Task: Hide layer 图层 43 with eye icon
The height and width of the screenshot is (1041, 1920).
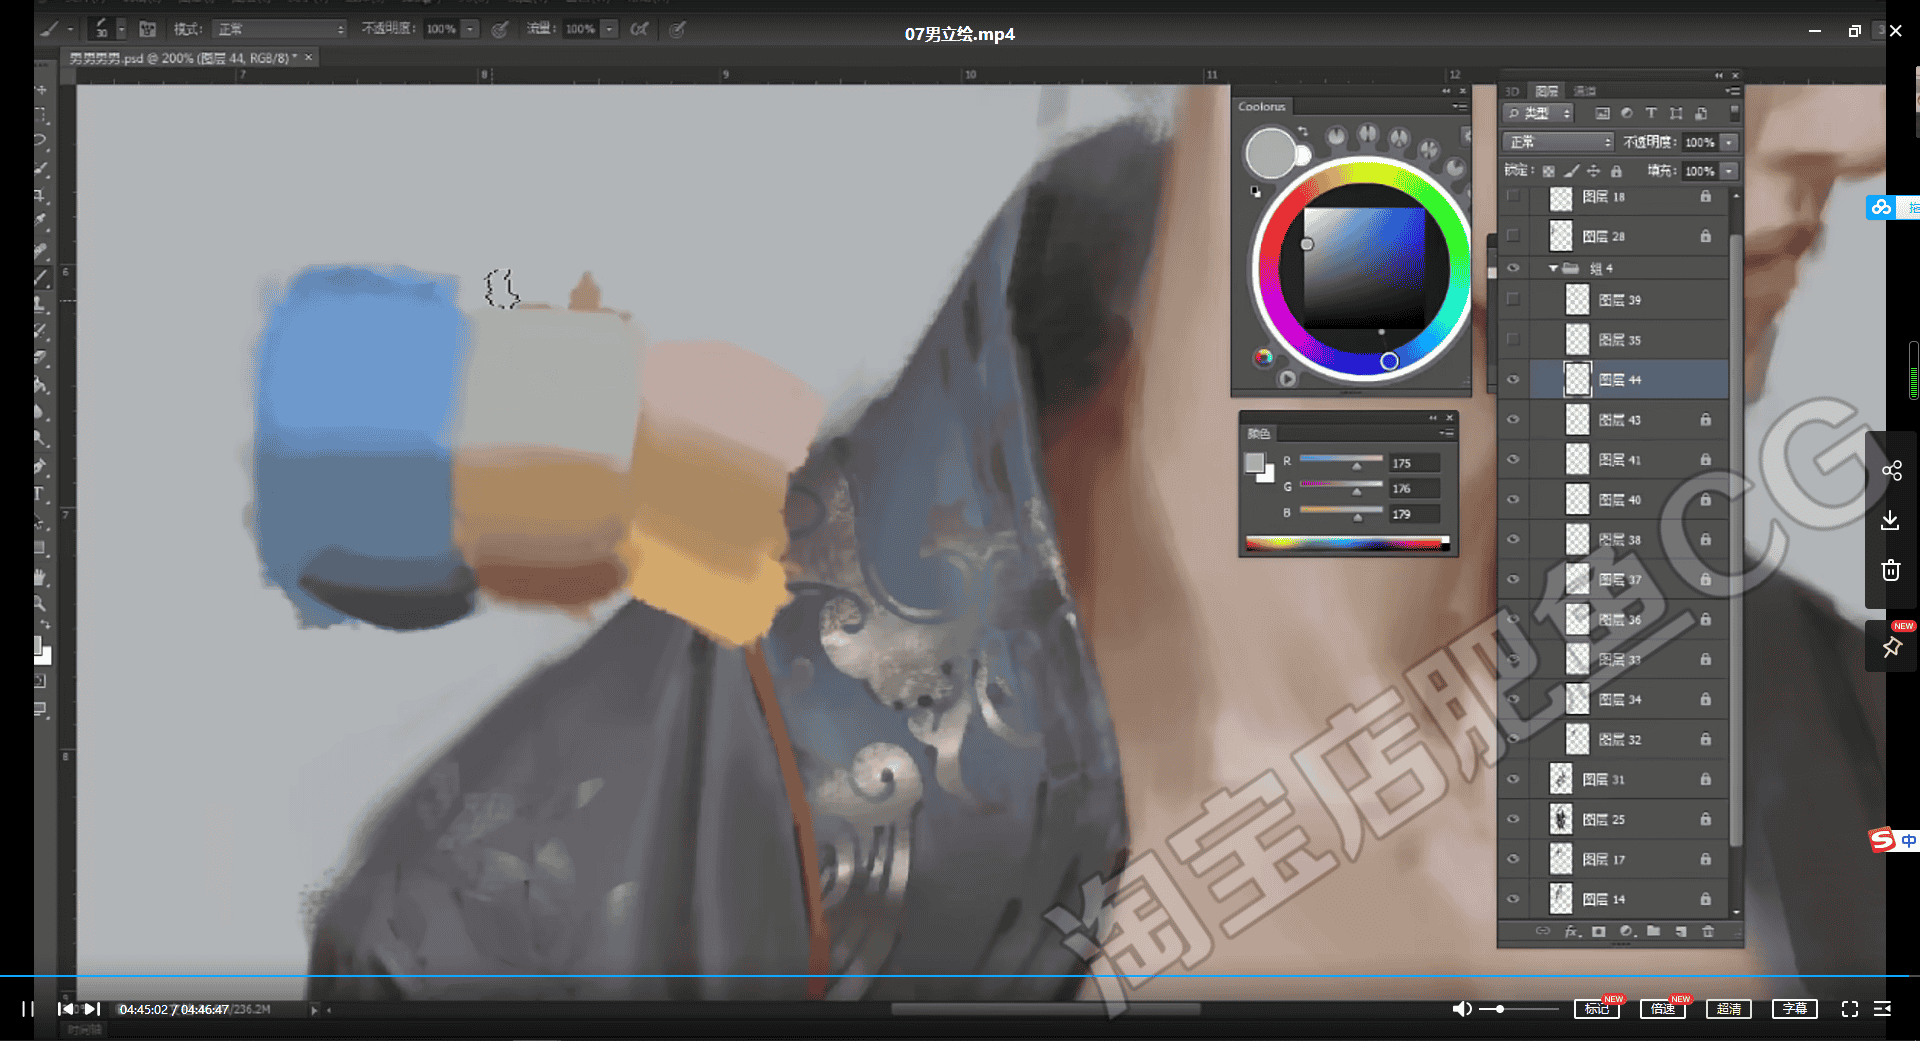Action: pos(1513,419)
